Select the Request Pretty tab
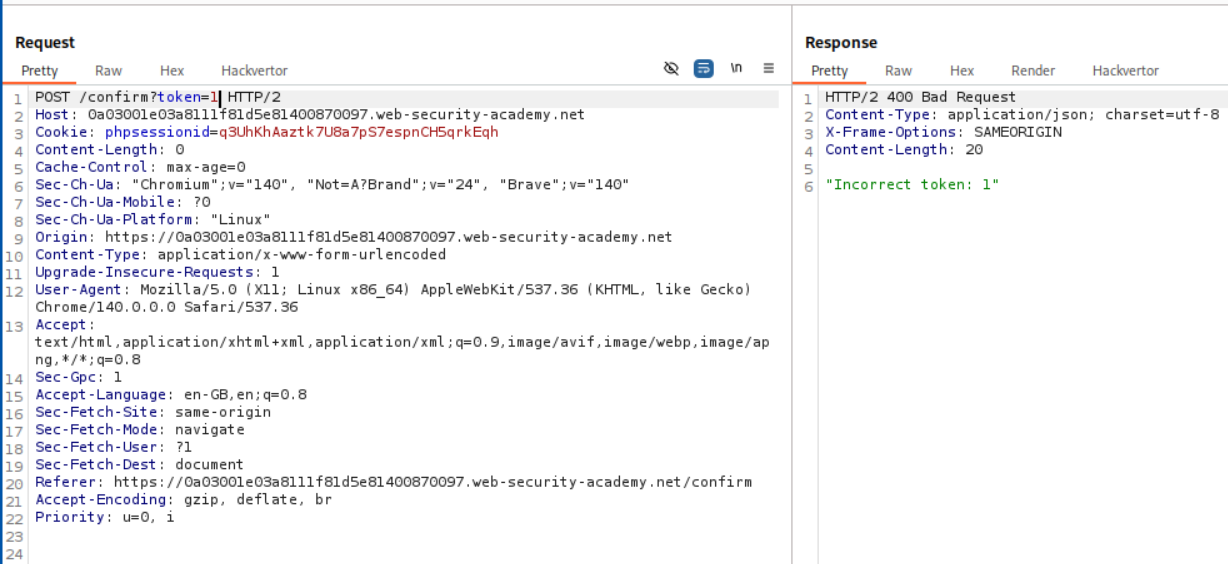The image size is (1228, 564). pos(40,71)
